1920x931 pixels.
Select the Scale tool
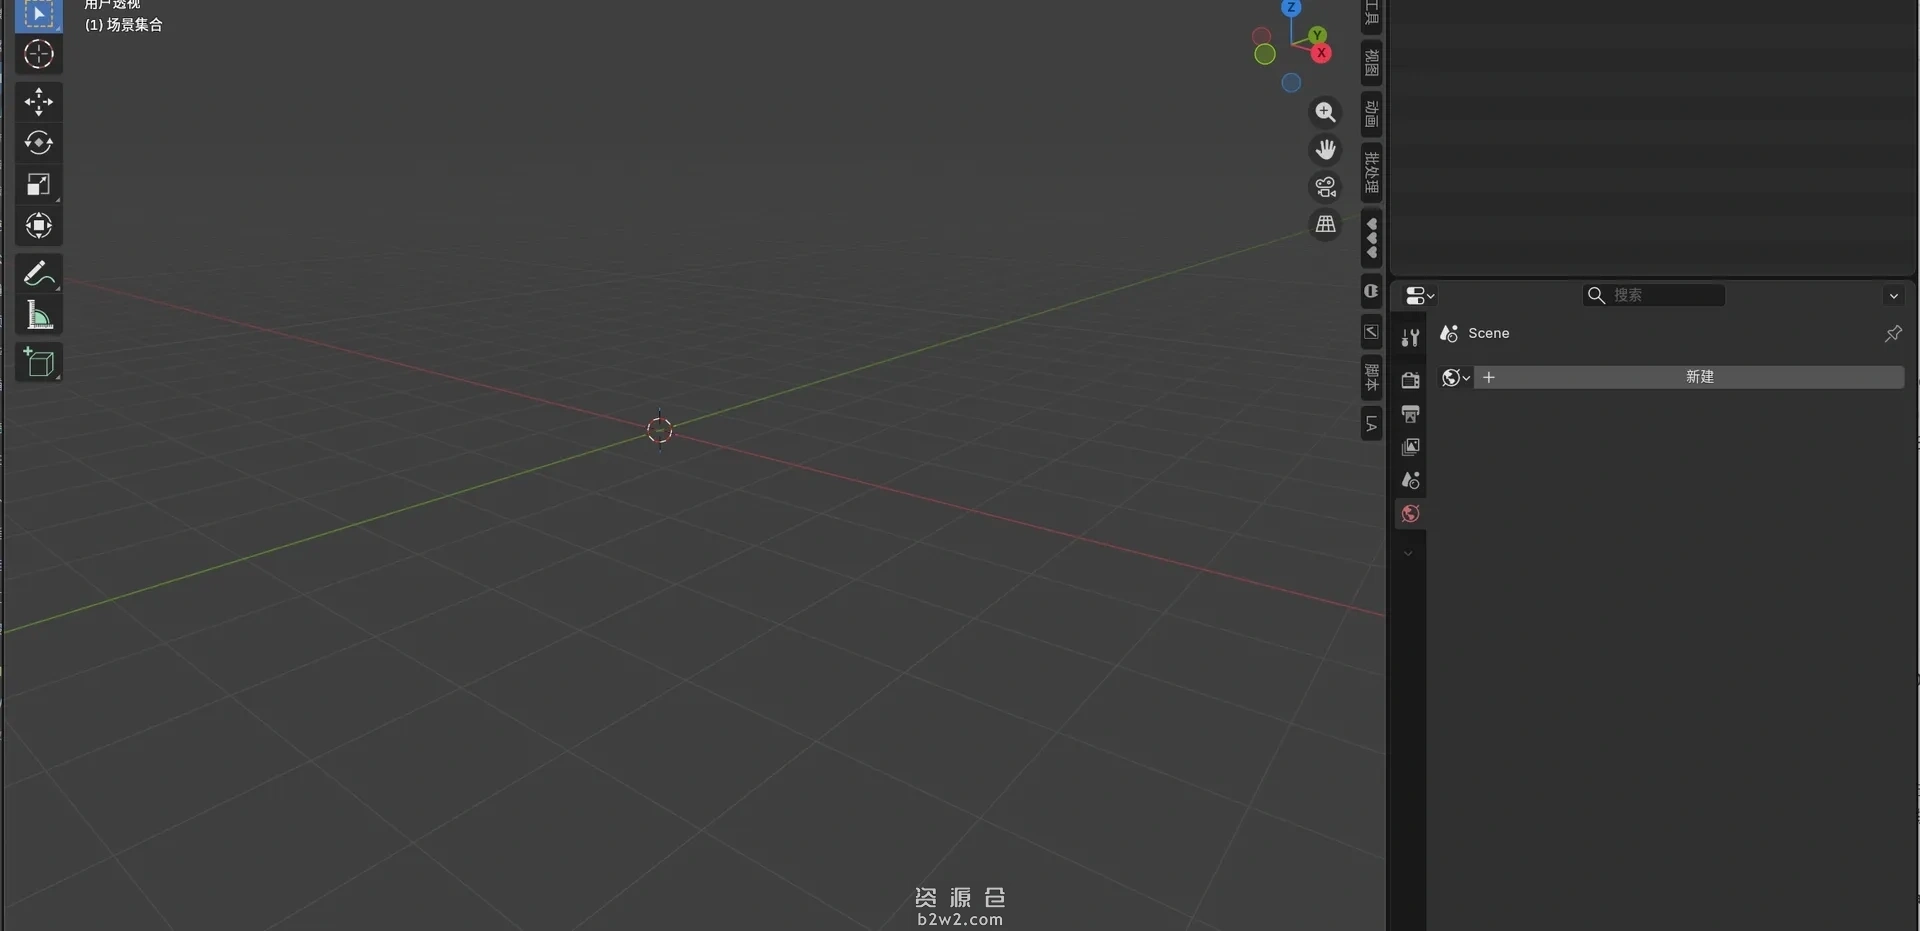tap(38, 183)
